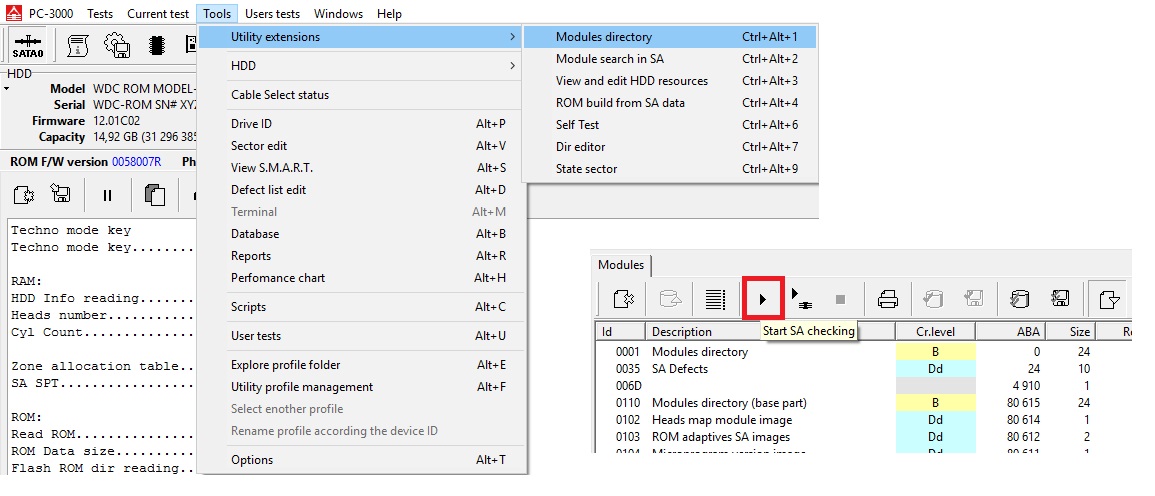The image size is (1155, 496).
Task: Select View and edit HDD resources
Action: tap(670, 81)
